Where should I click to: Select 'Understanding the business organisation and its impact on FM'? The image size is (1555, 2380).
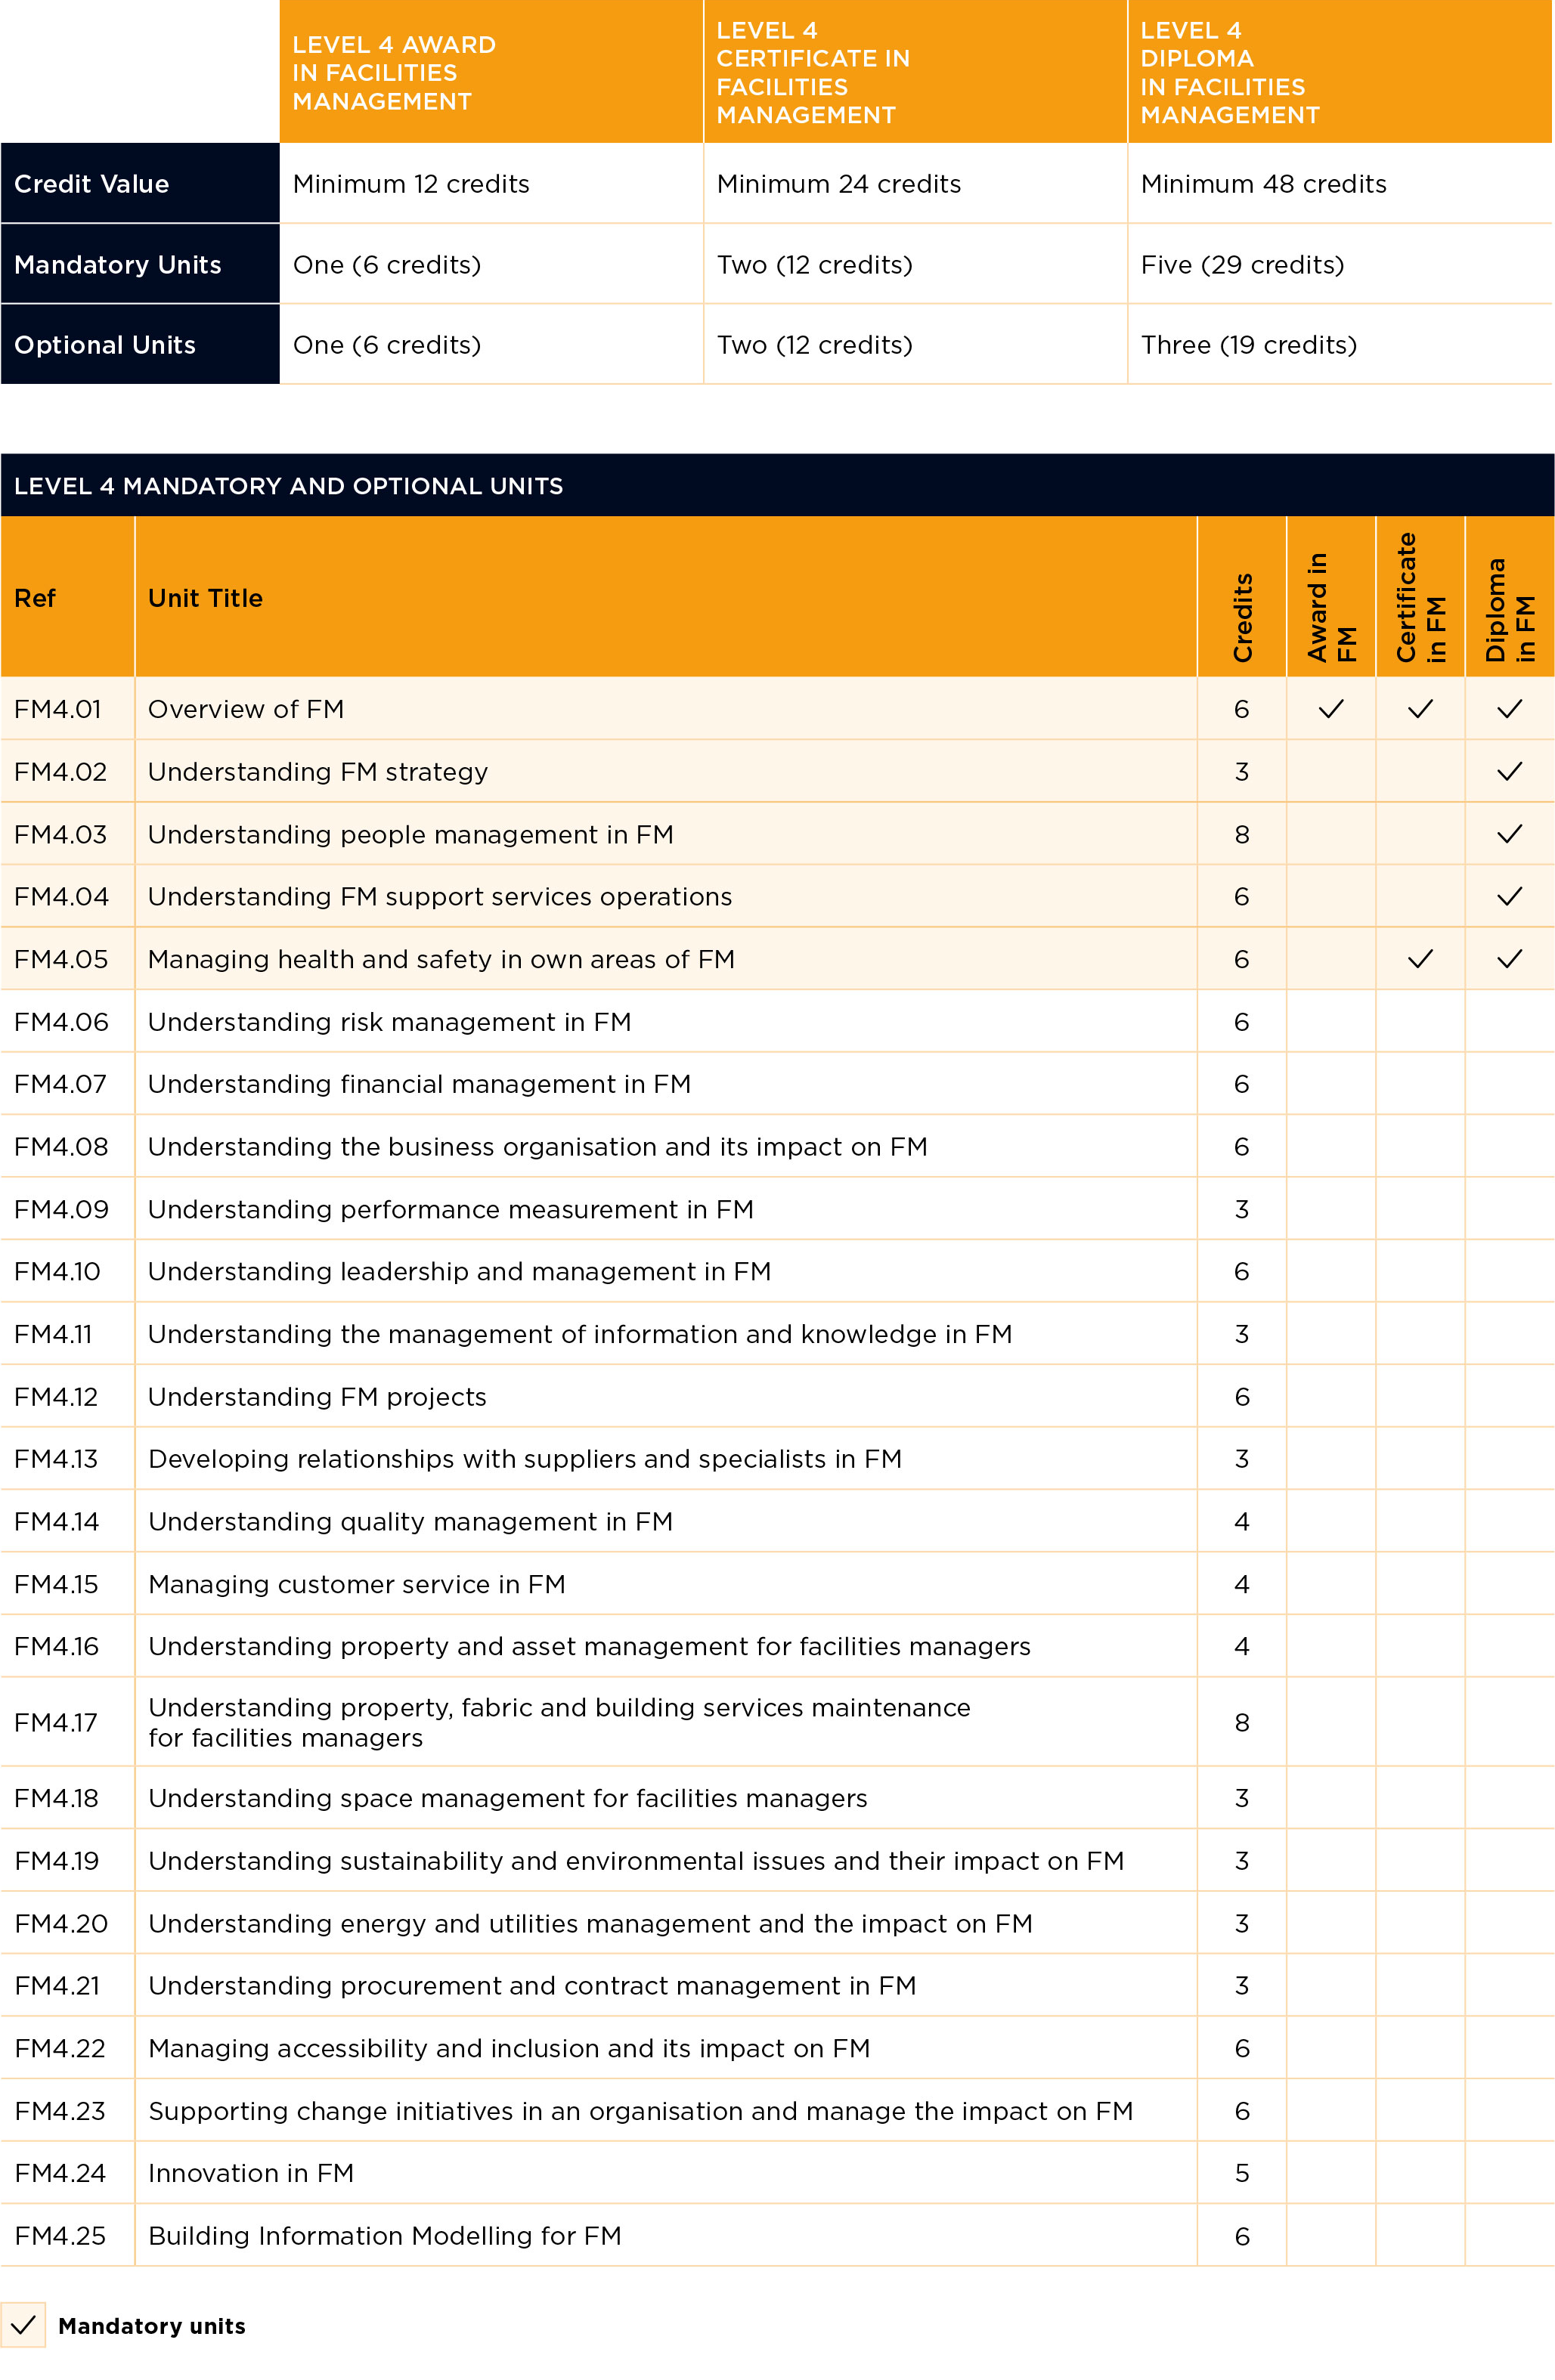point(538,1147)
